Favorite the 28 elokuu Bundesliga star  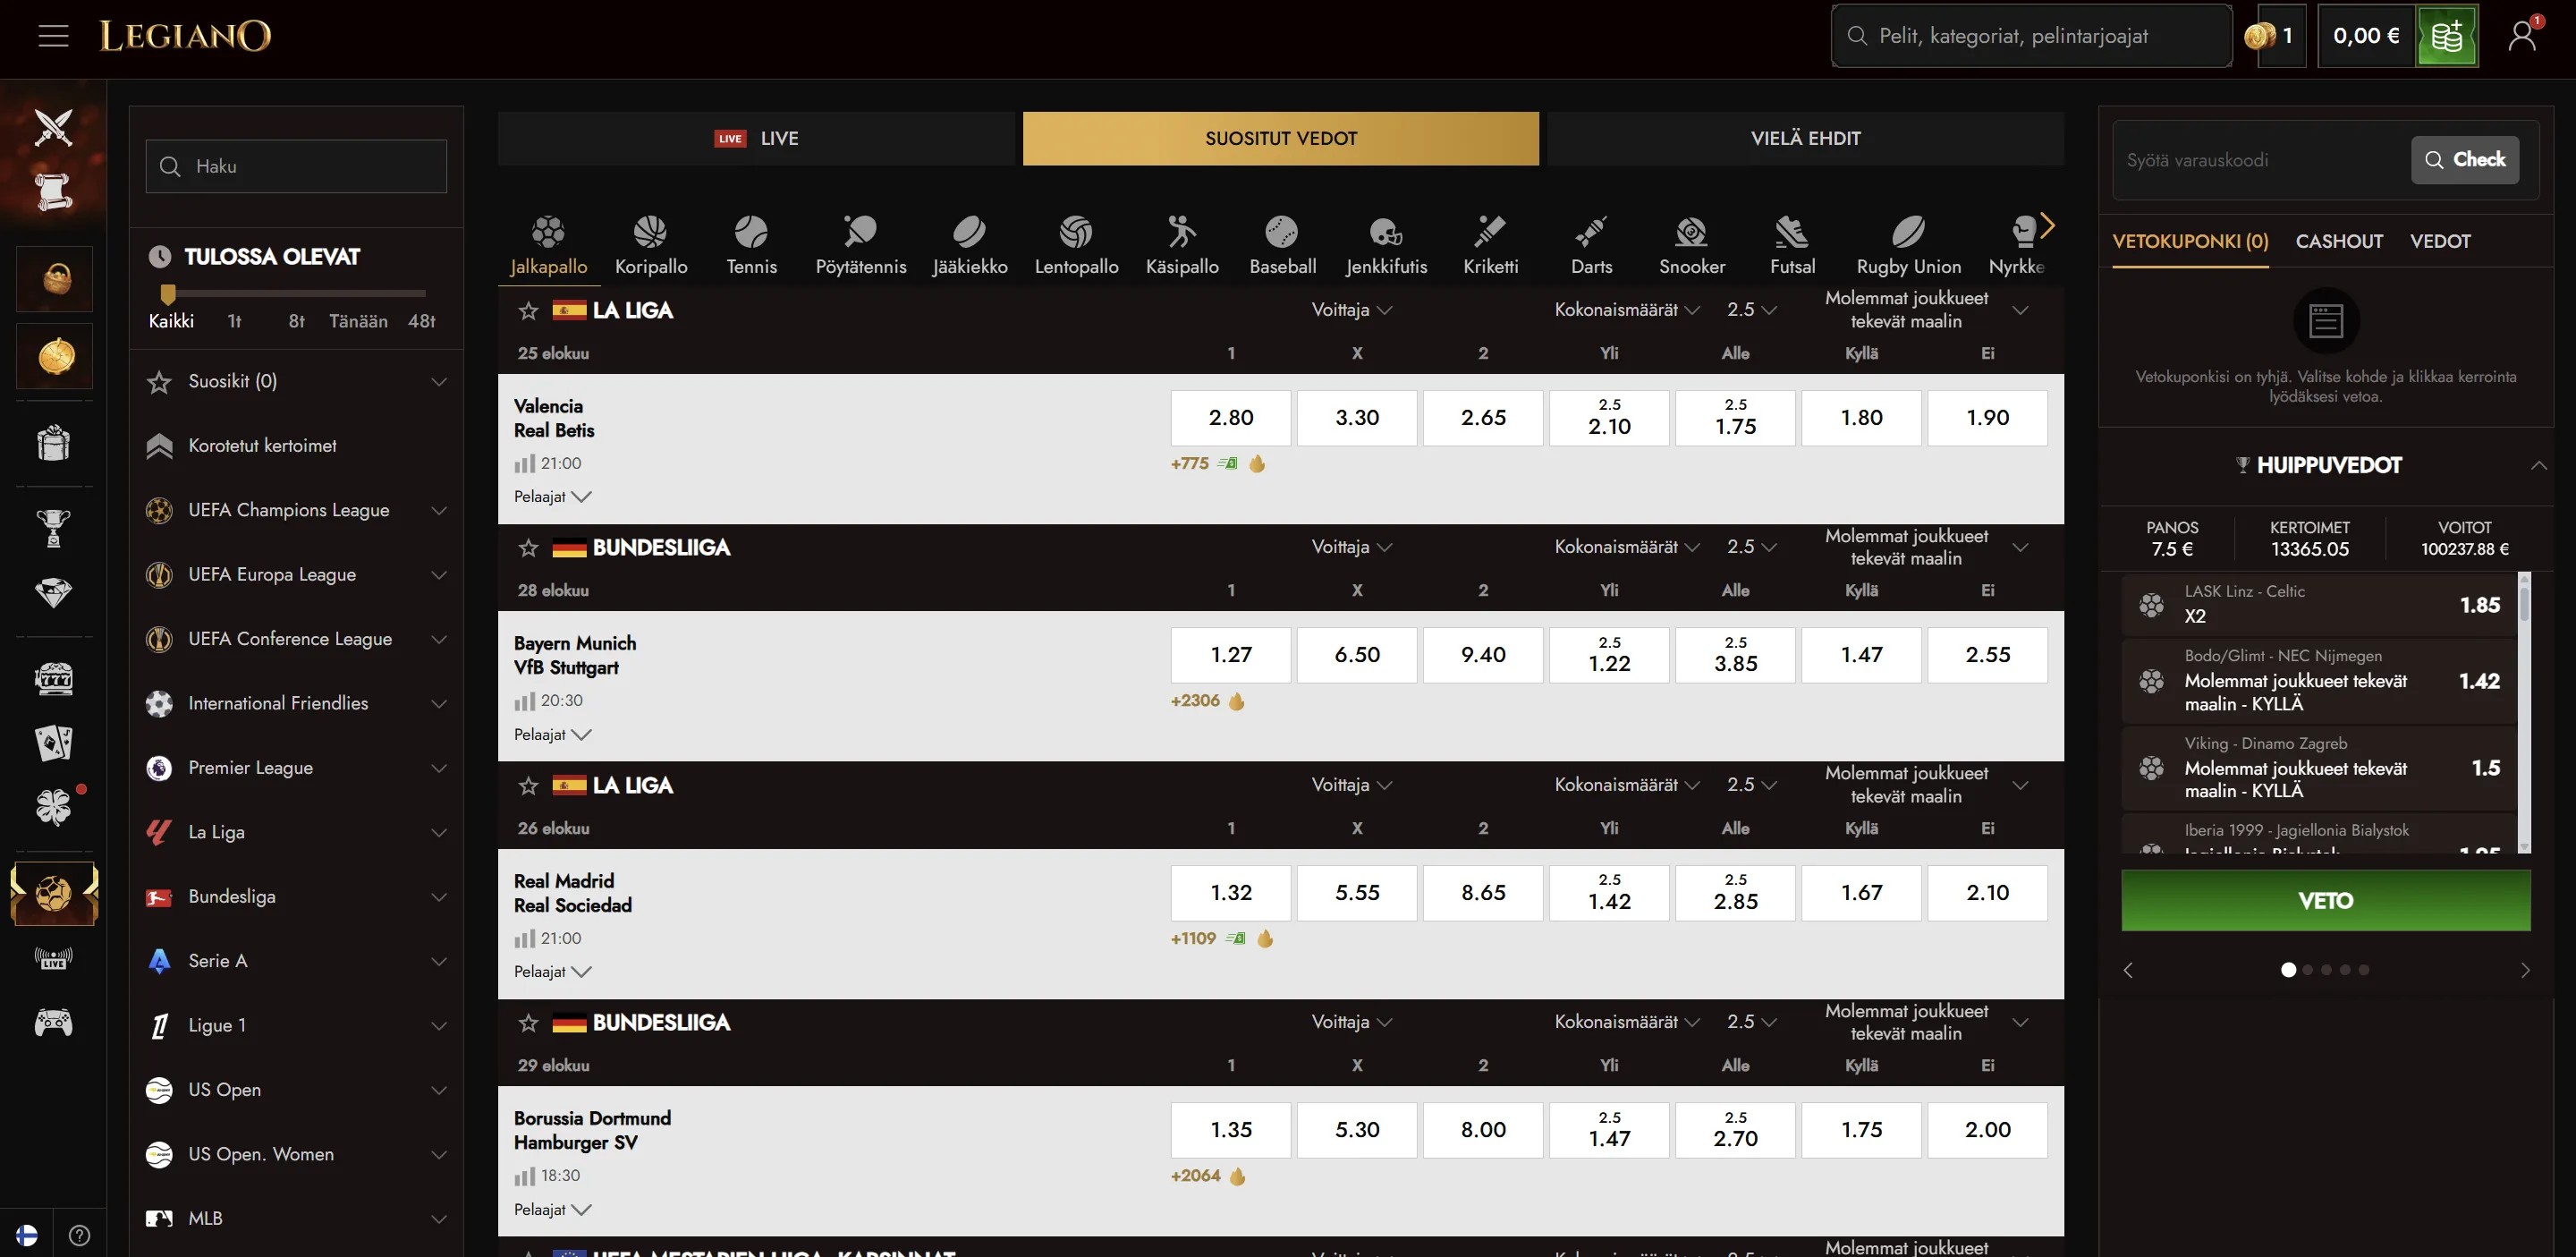pos(529,548)
